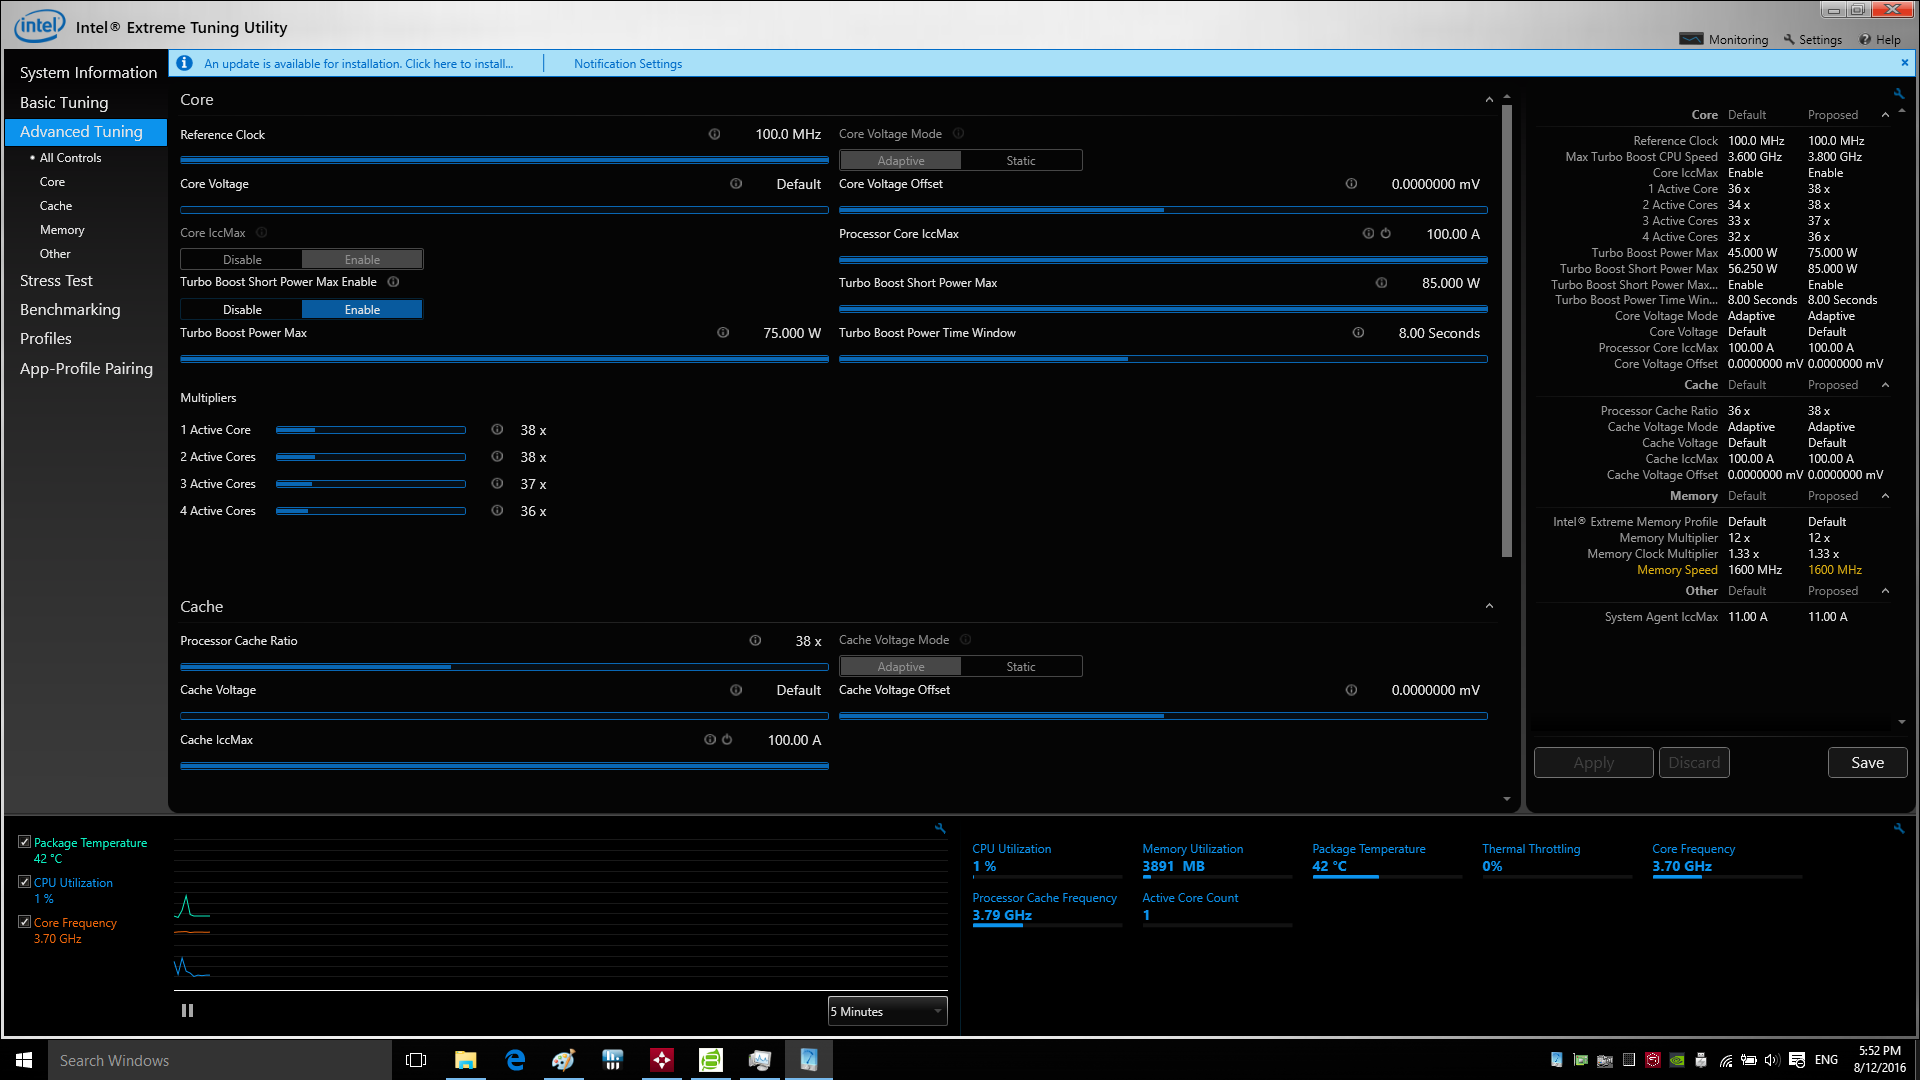Close the update notification bar
This screenshot has height=1080, width=1920.
1904,63
